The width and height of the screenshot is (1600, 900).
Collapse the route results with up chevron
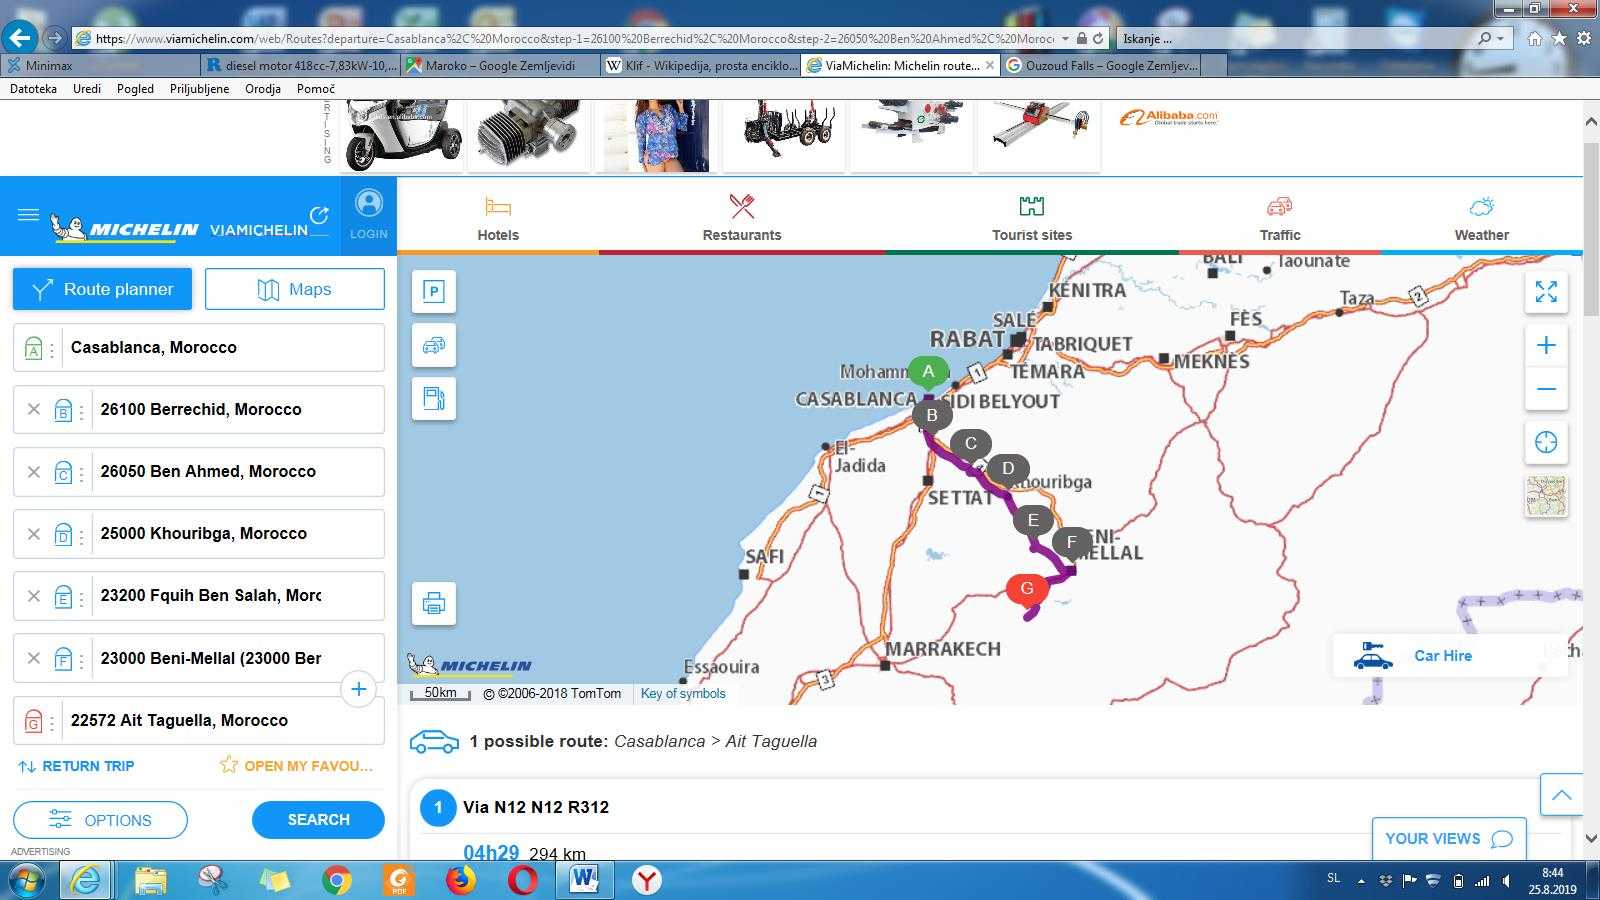coord(1561,795)
